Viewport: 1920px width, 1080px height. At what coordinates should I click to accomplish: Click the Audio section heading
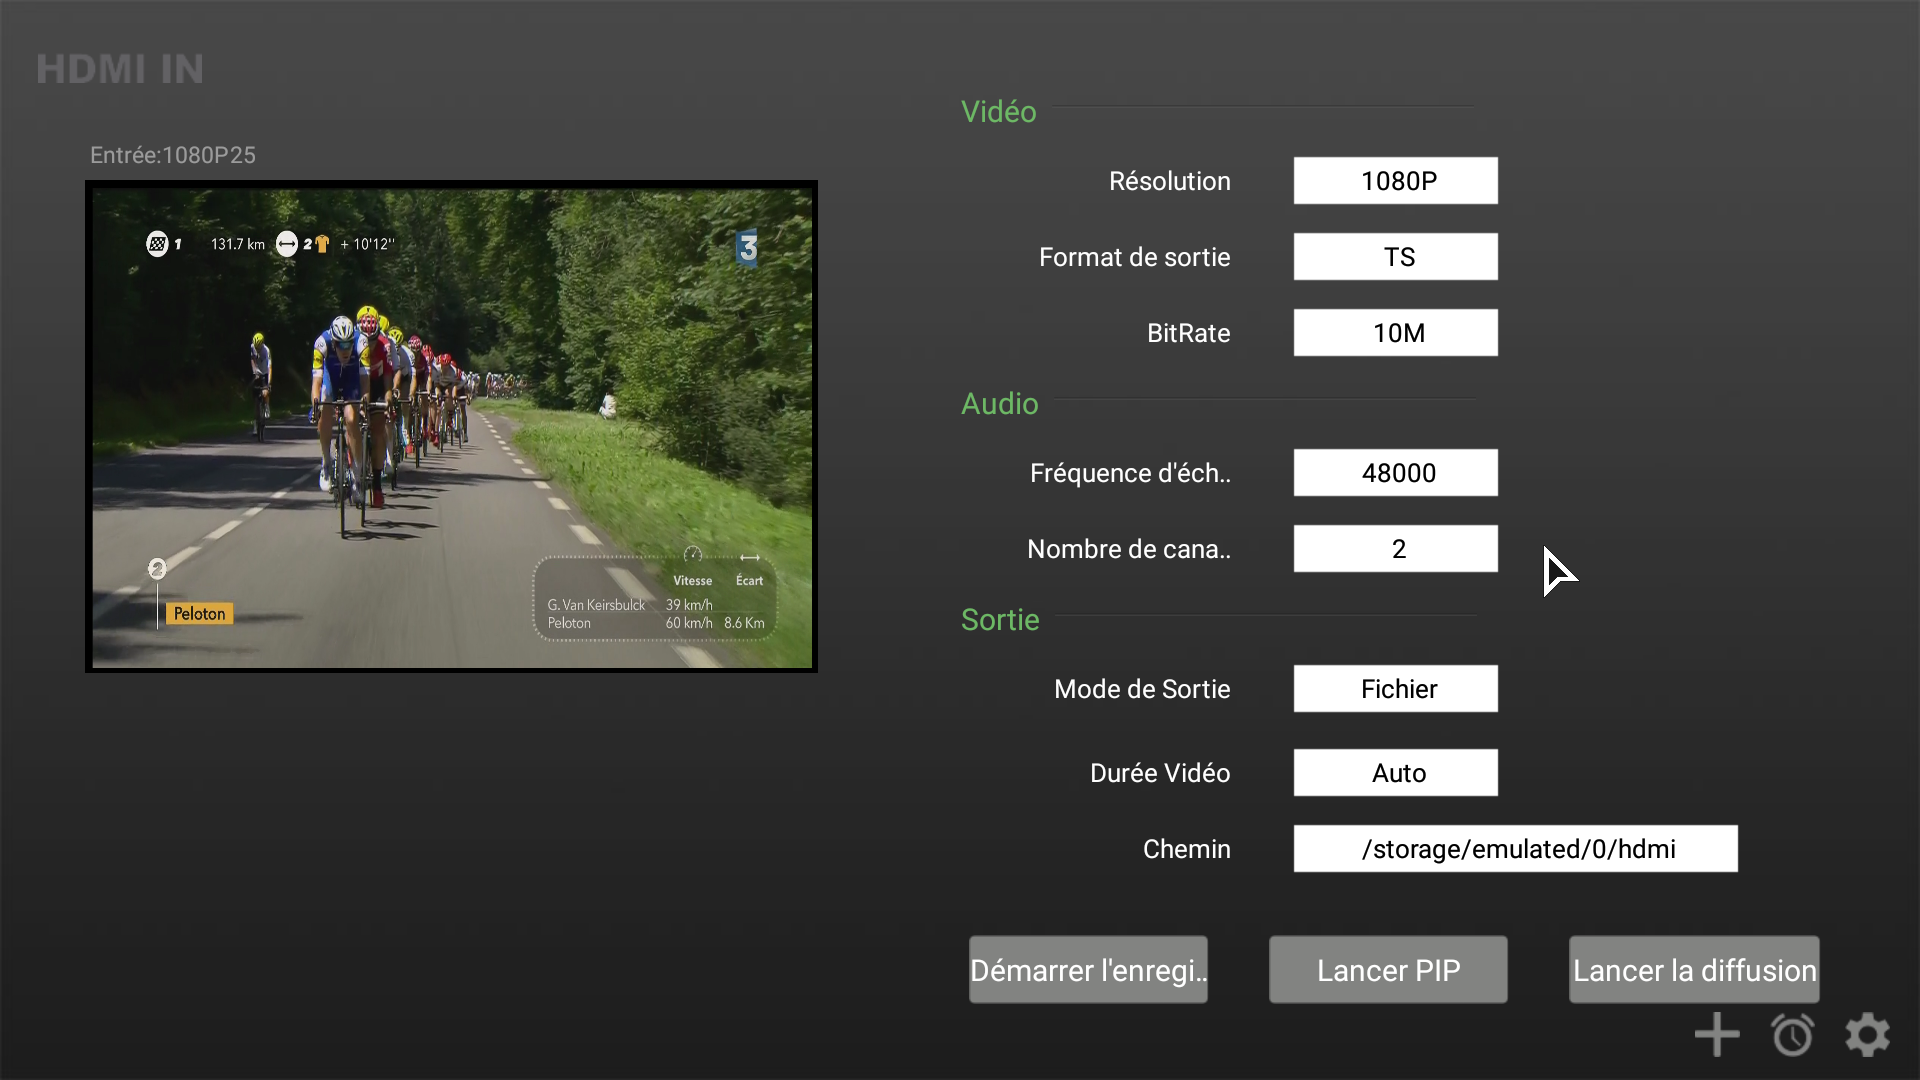coord(999,404)
